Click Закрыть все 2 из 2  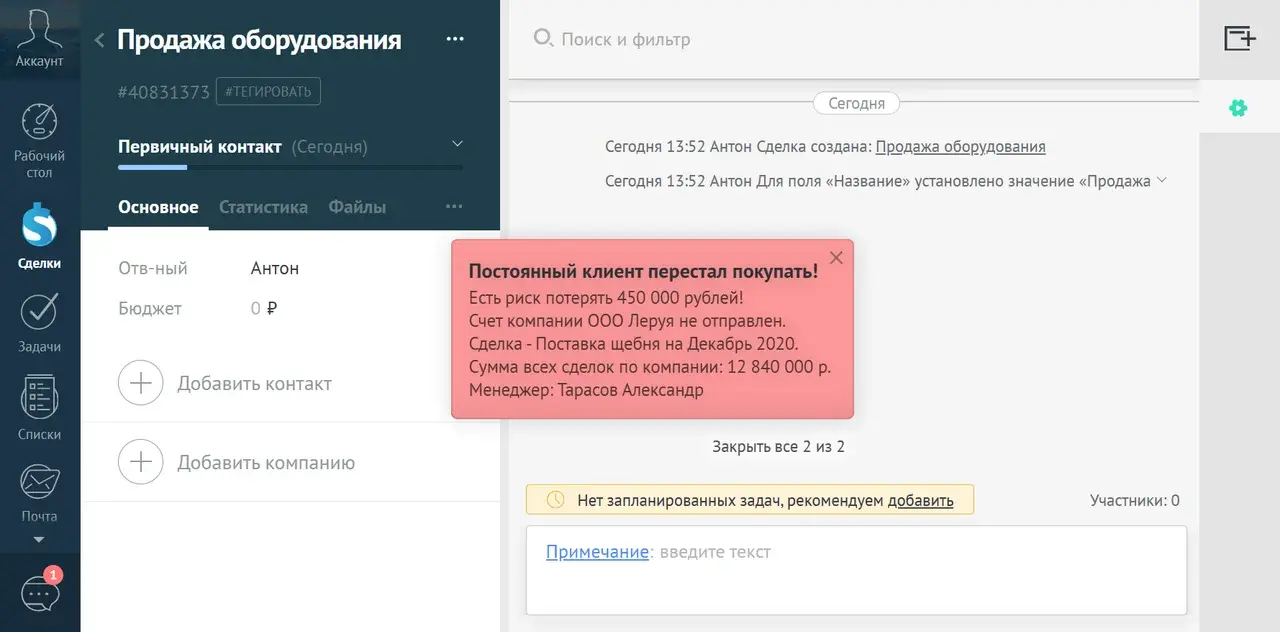779,447
